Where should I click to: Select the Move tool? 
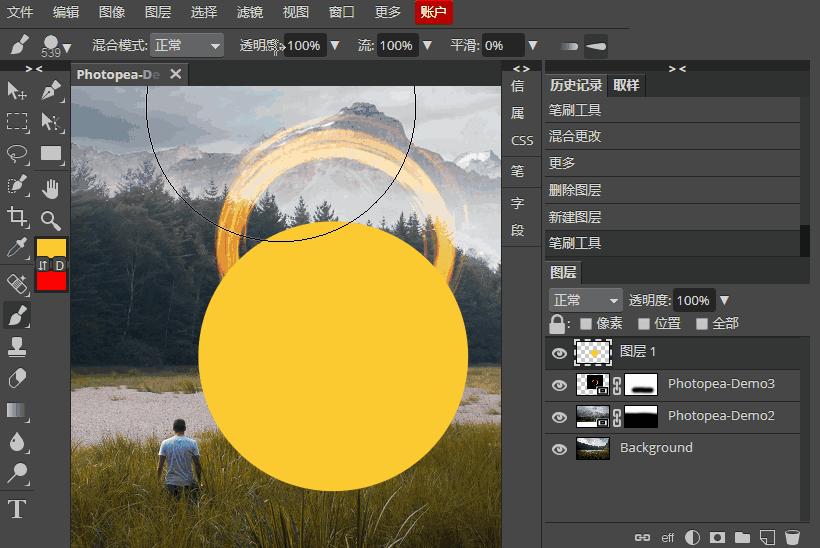[x=17, y=91]
